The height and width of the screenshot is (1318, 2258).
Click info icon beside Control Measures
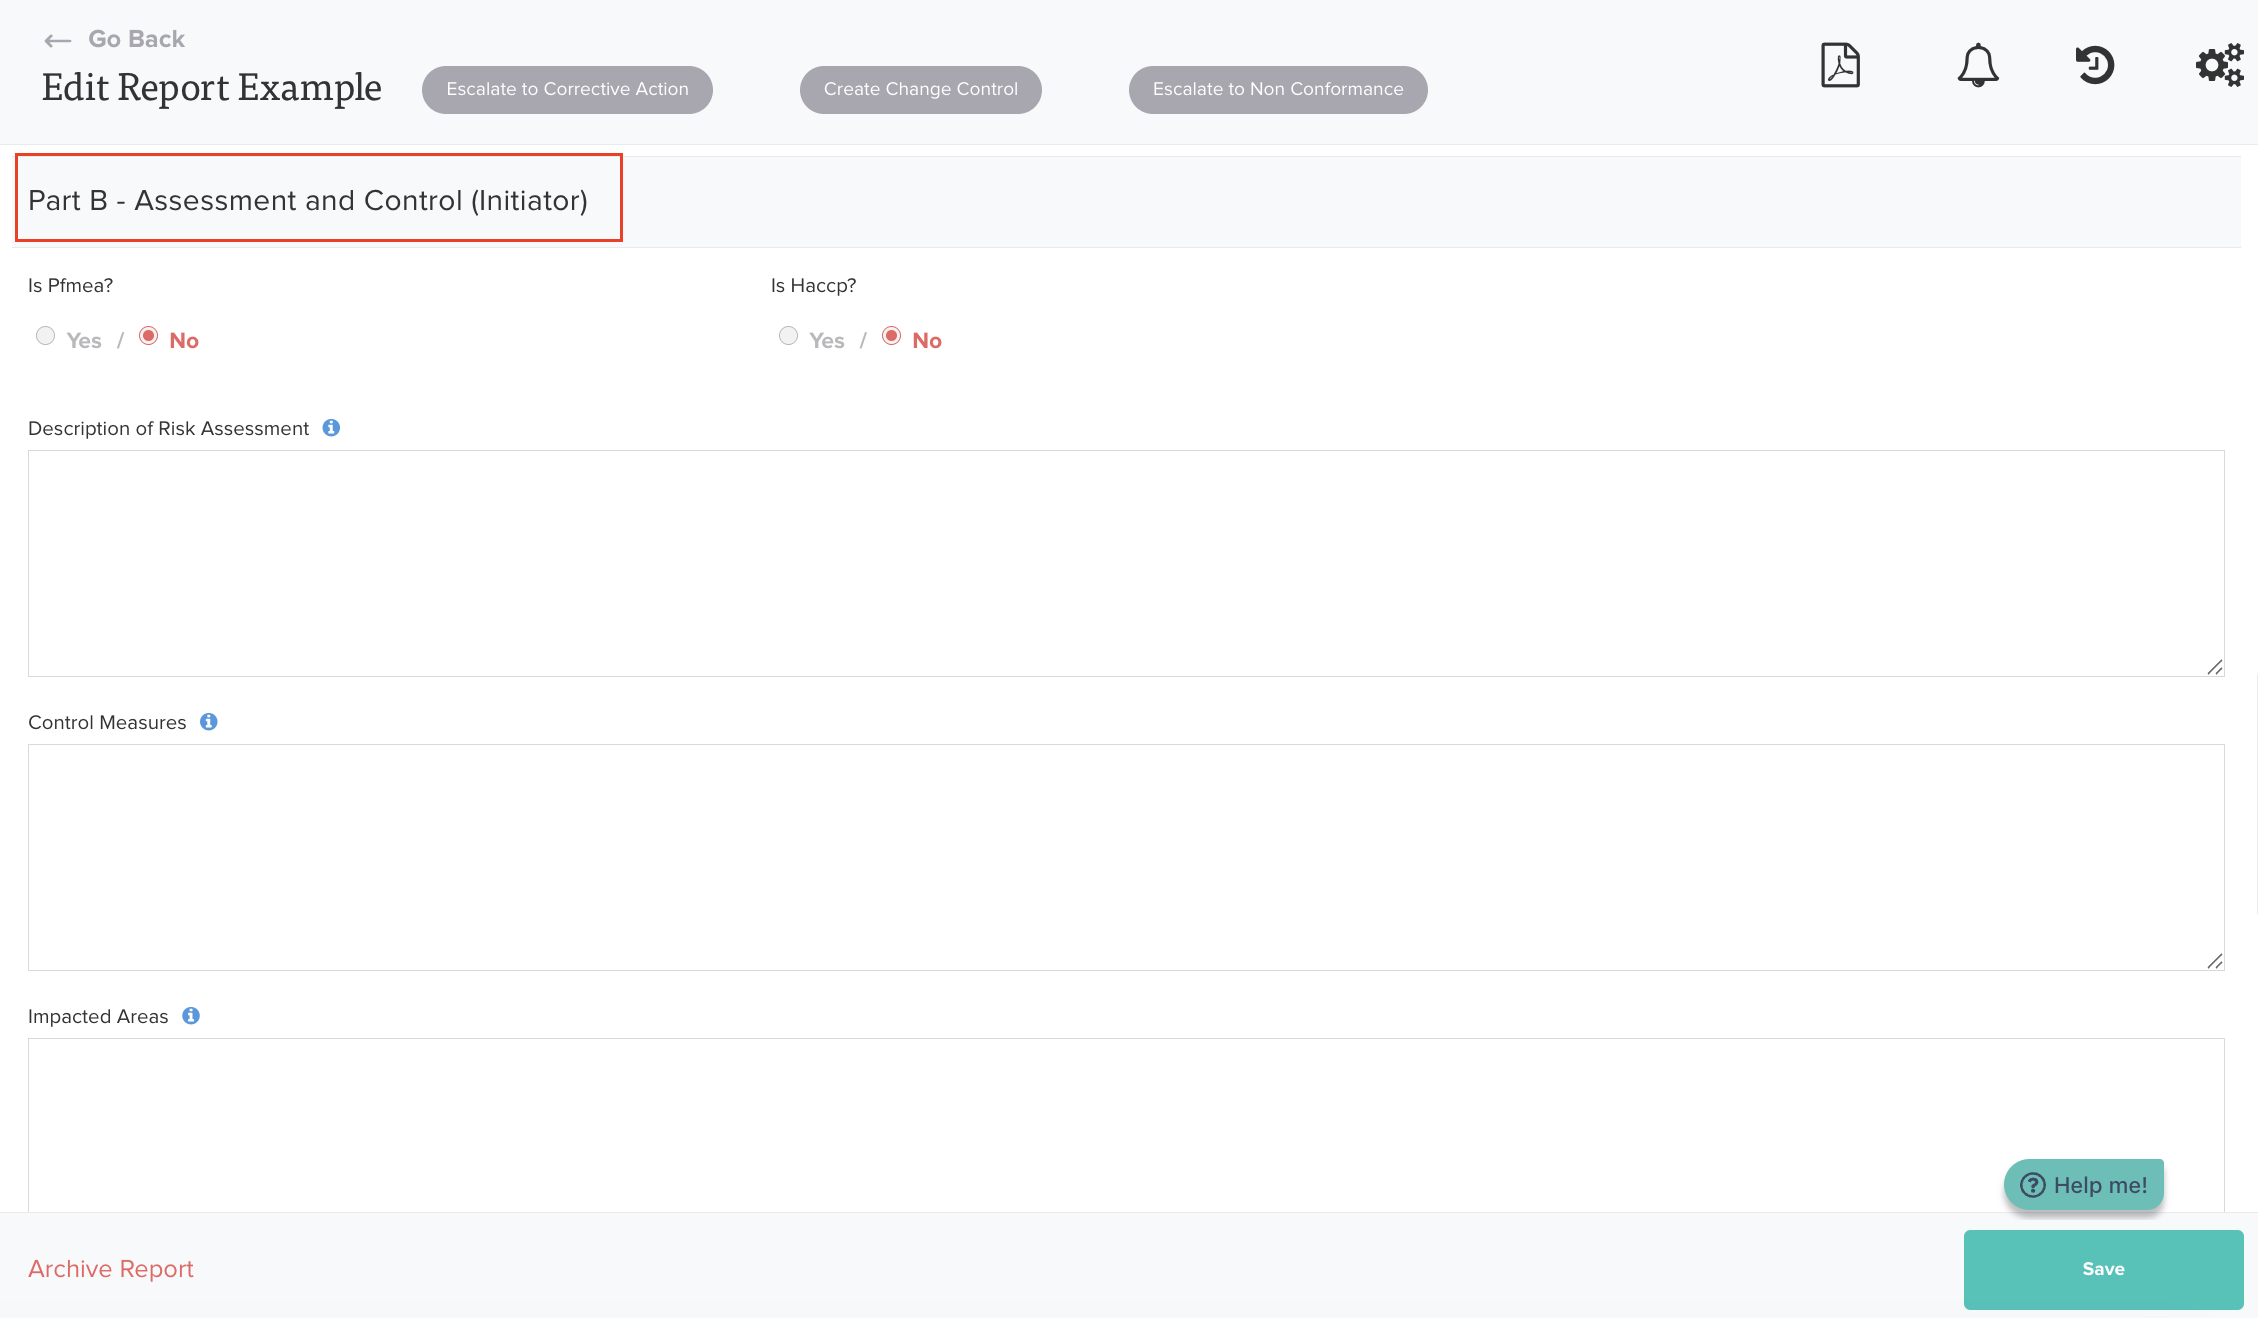pos(209,722)
